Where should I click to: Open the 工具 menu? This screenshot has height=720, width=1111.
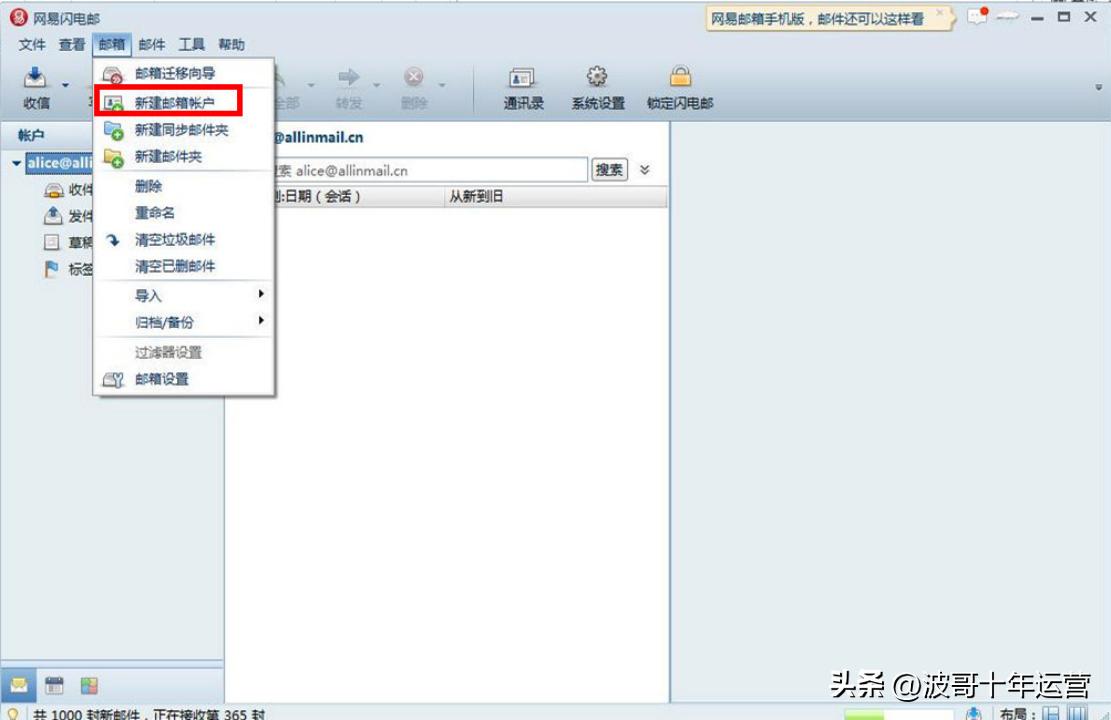point(190,44)
